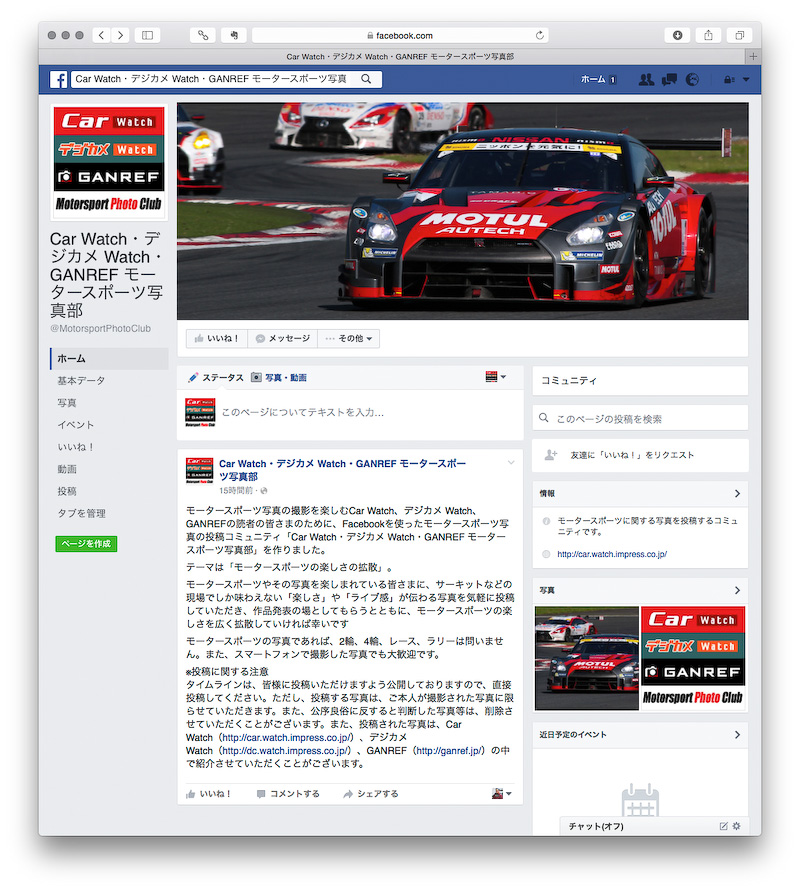Switch to the 写真 section in the sidebar
This screenshot has height=891, width=800.
[66, 402]
